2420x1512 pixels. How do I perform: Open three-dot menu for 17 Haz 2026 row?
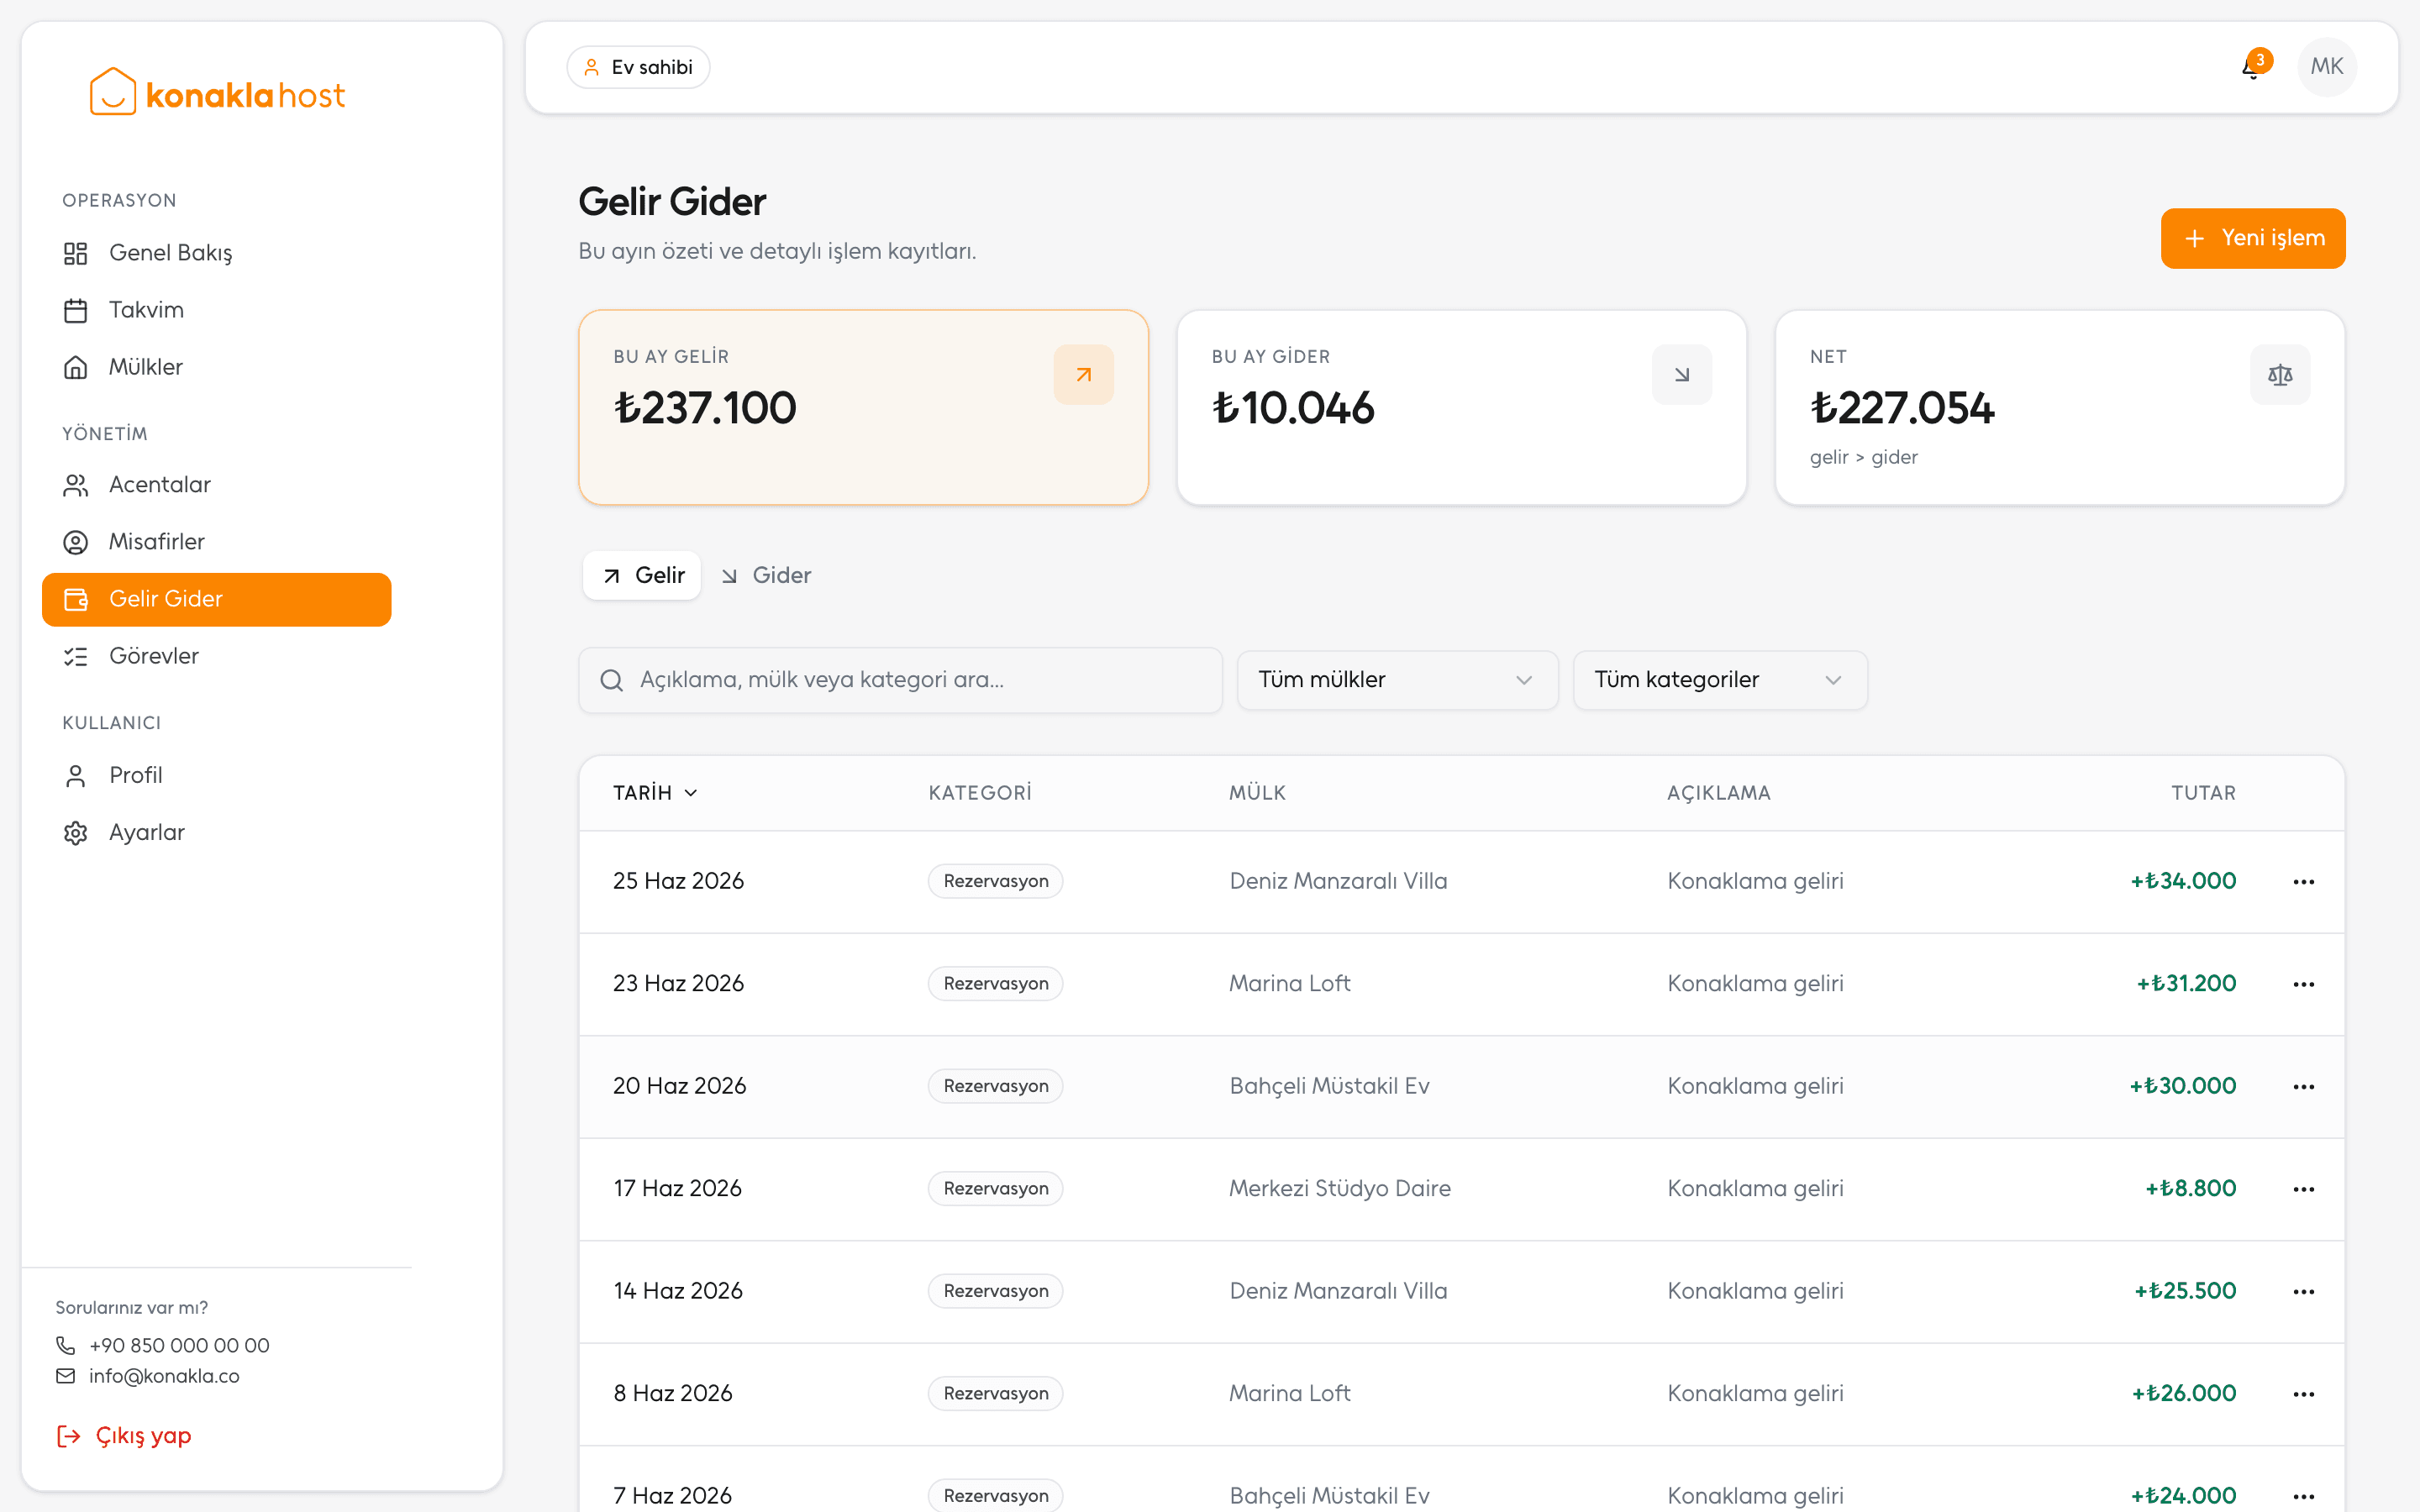pos(2304,1189)
